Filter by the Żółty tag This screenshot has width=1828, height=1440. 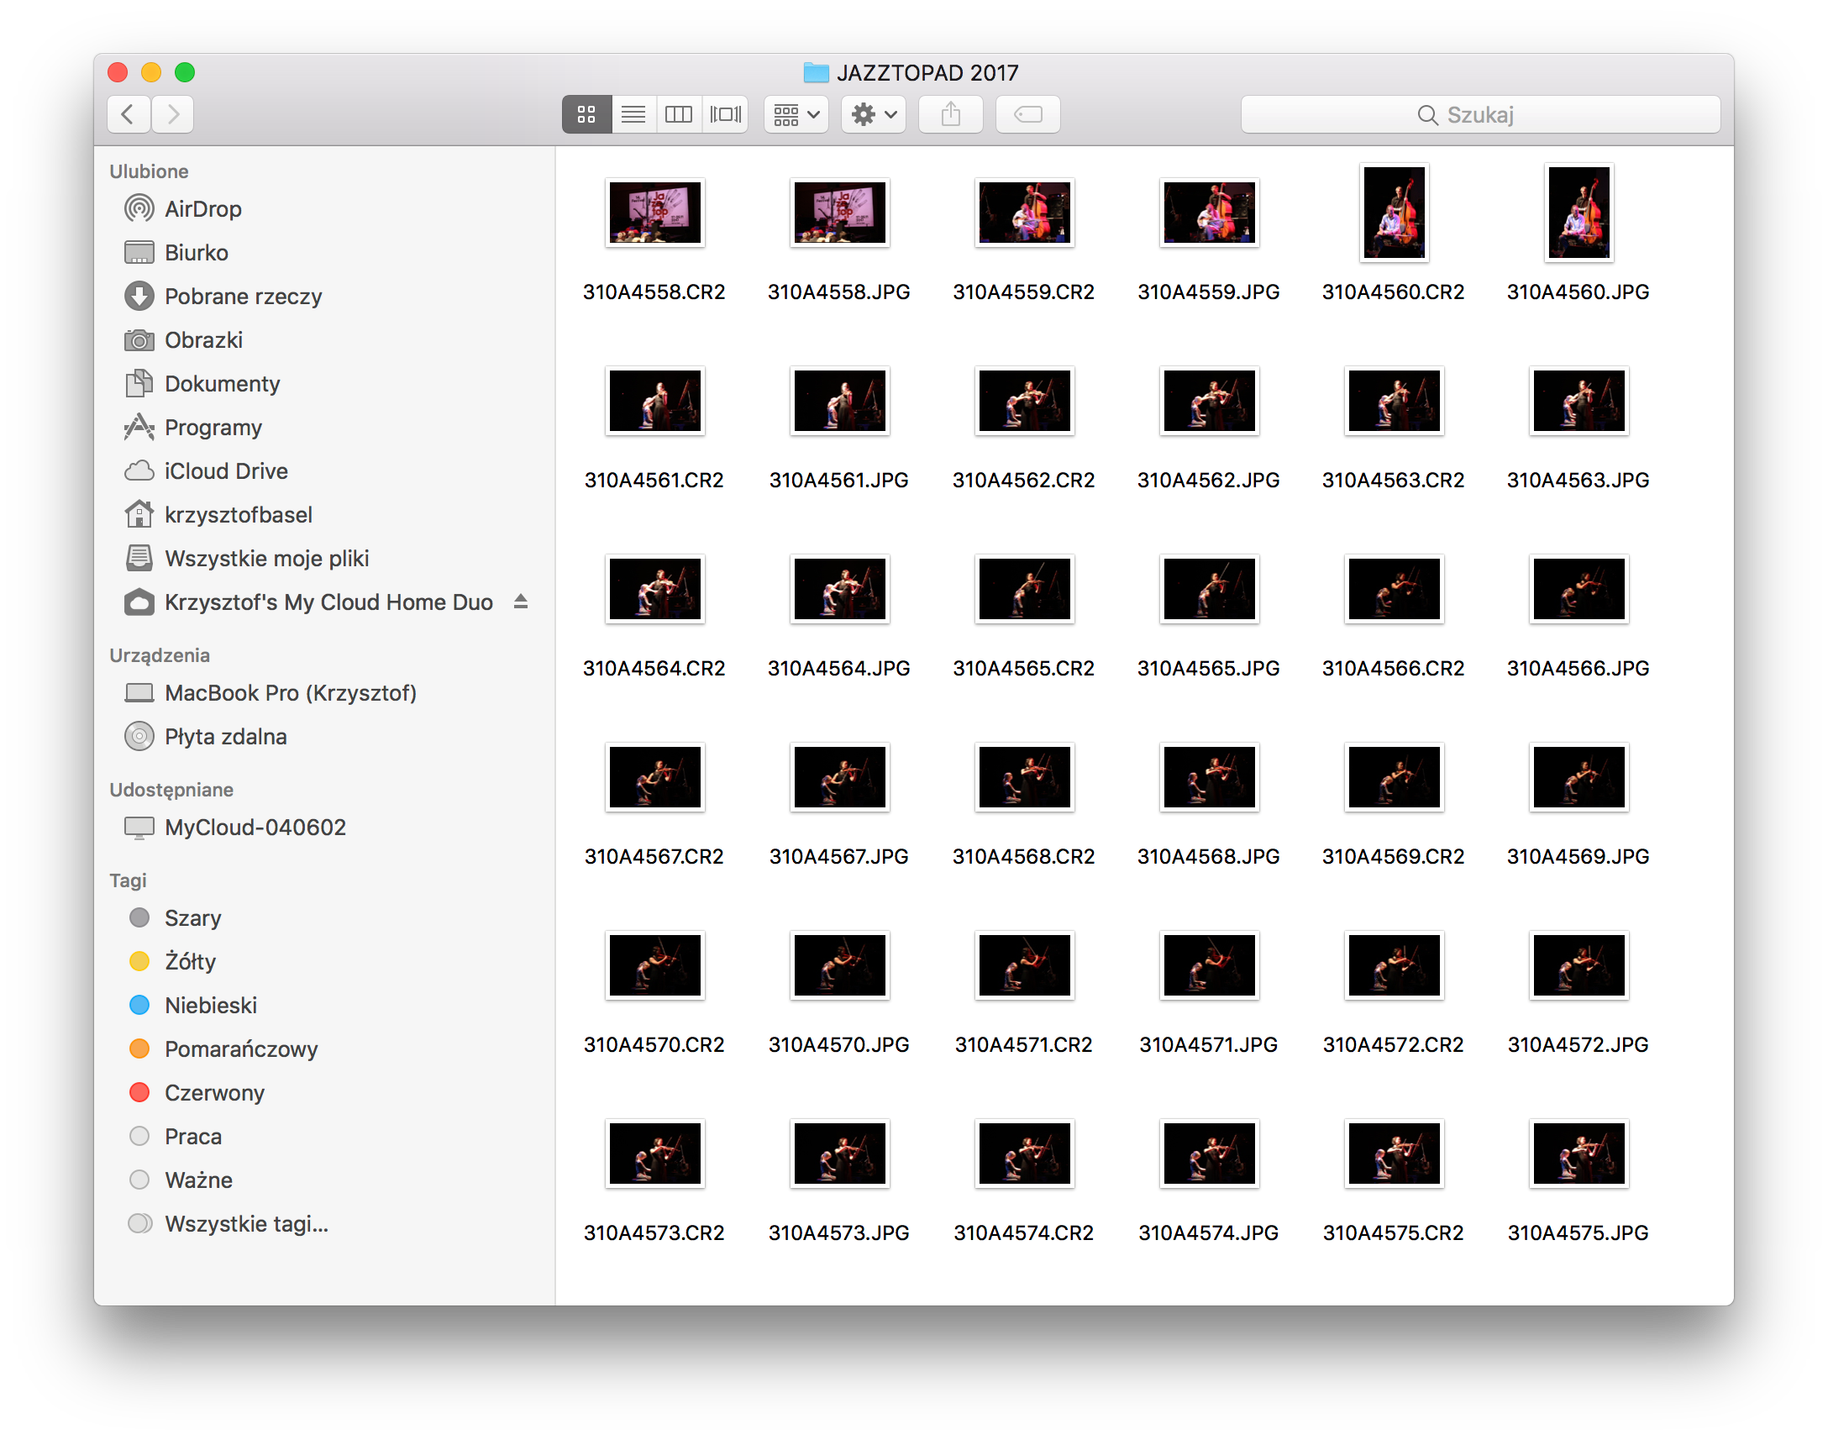[x=172, y=962]
